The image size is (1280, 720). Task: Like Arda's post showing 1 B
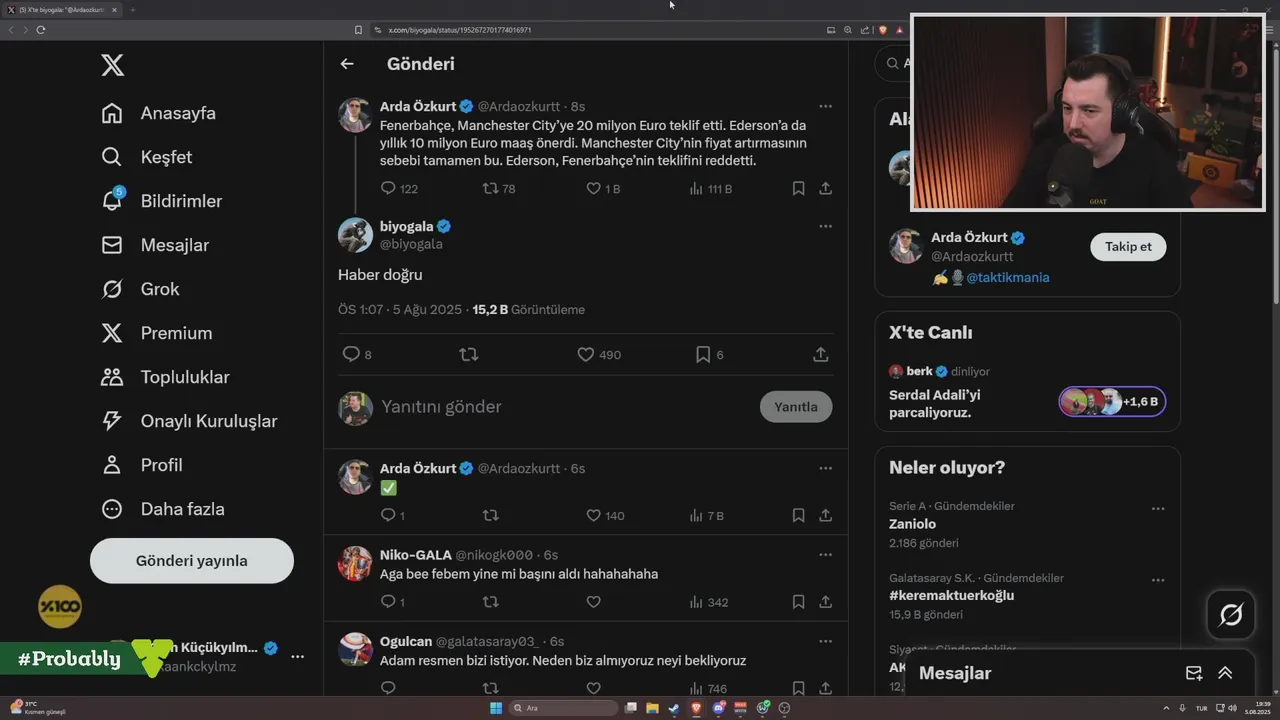[593, 188]
